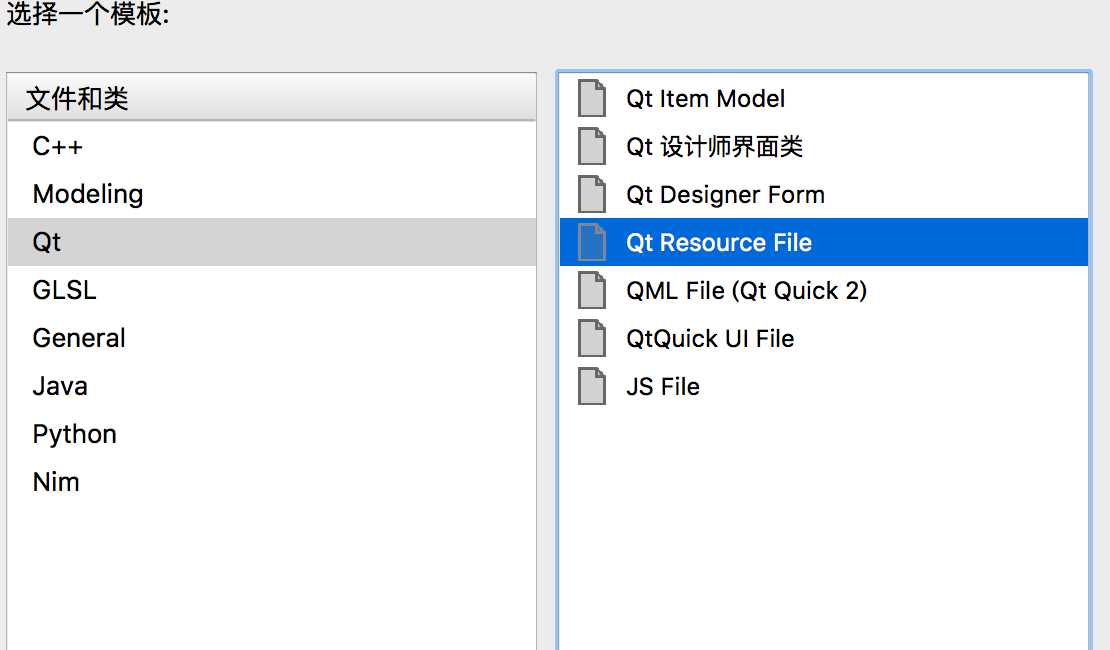This screenshot has width=1110, height=650.
Task: Pick the Qt Designer Form template
Action: point(824,195)
